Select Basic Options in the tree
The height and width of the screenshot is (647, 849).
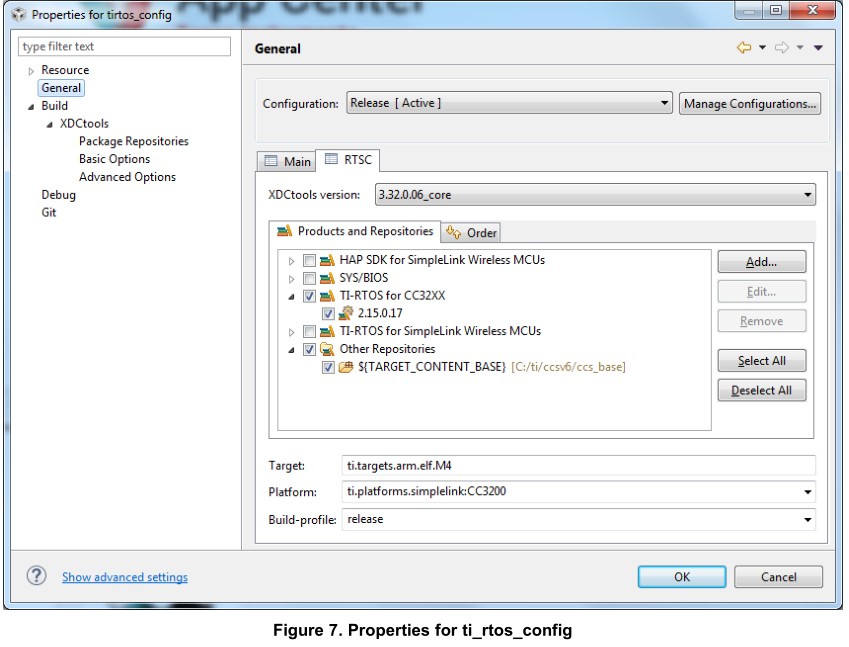point(114,159)
